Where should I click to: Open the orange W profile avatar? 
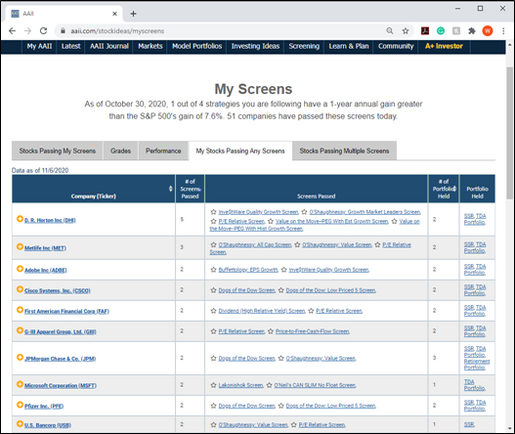coord(487,31)
